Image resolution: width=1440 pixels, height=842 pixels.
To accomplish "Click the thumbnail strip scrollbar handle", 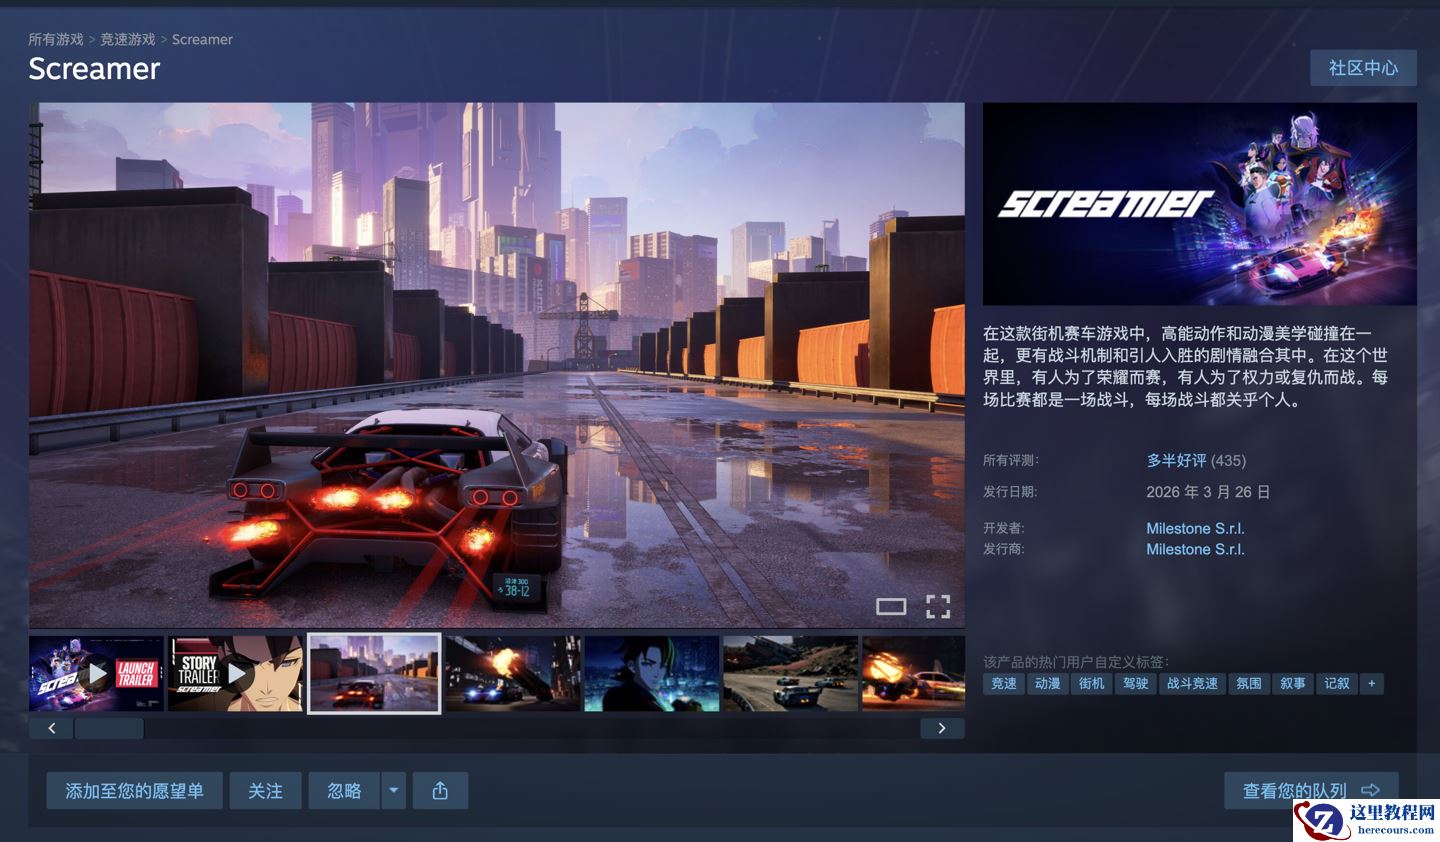I will pyautogui.click(x=109, y=728).
